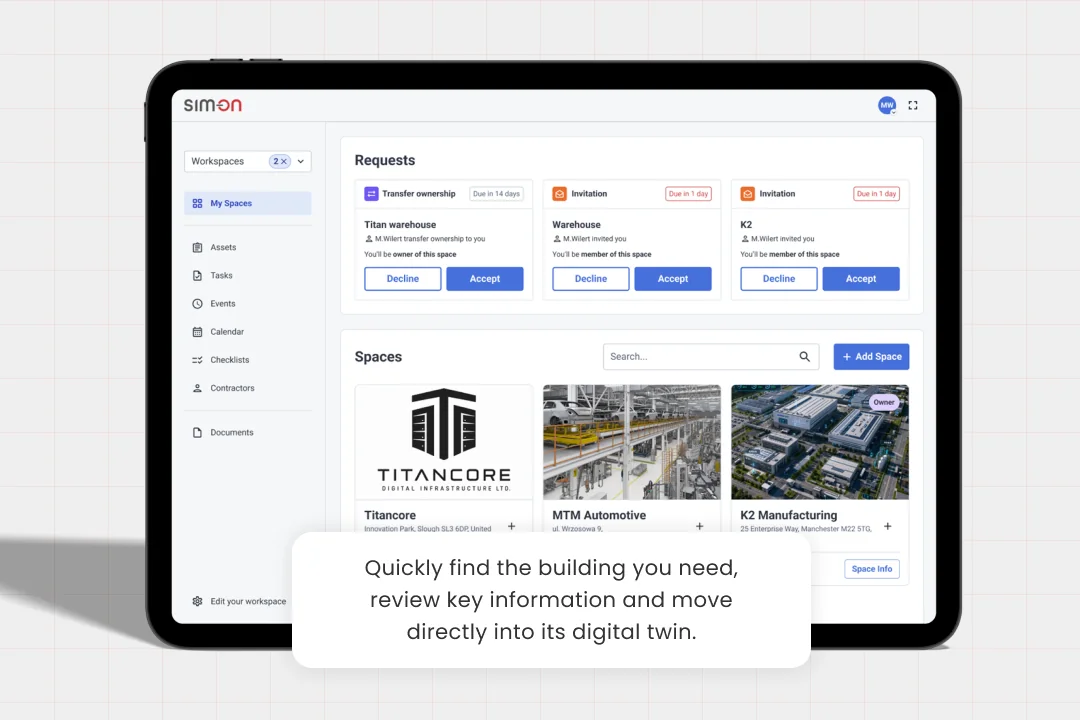The width and height of the screenshot is (1080, 720).
Task: Click the K2 Manufacturing space name
Action: tap(789, 515)
